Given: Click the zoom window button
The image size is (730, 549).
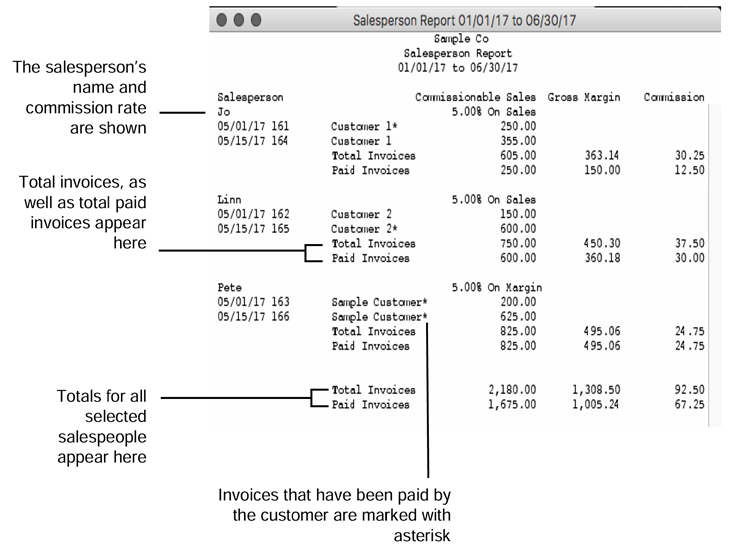Looking at the screenshot, I should point(257,20).
